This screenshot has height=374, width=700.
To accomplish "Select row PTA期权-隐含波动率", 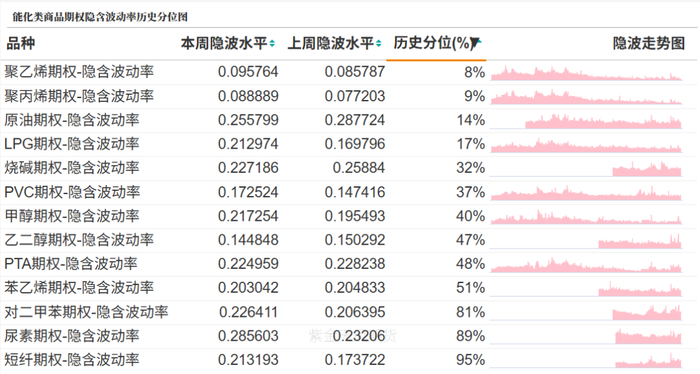I will tap(349, 264).
